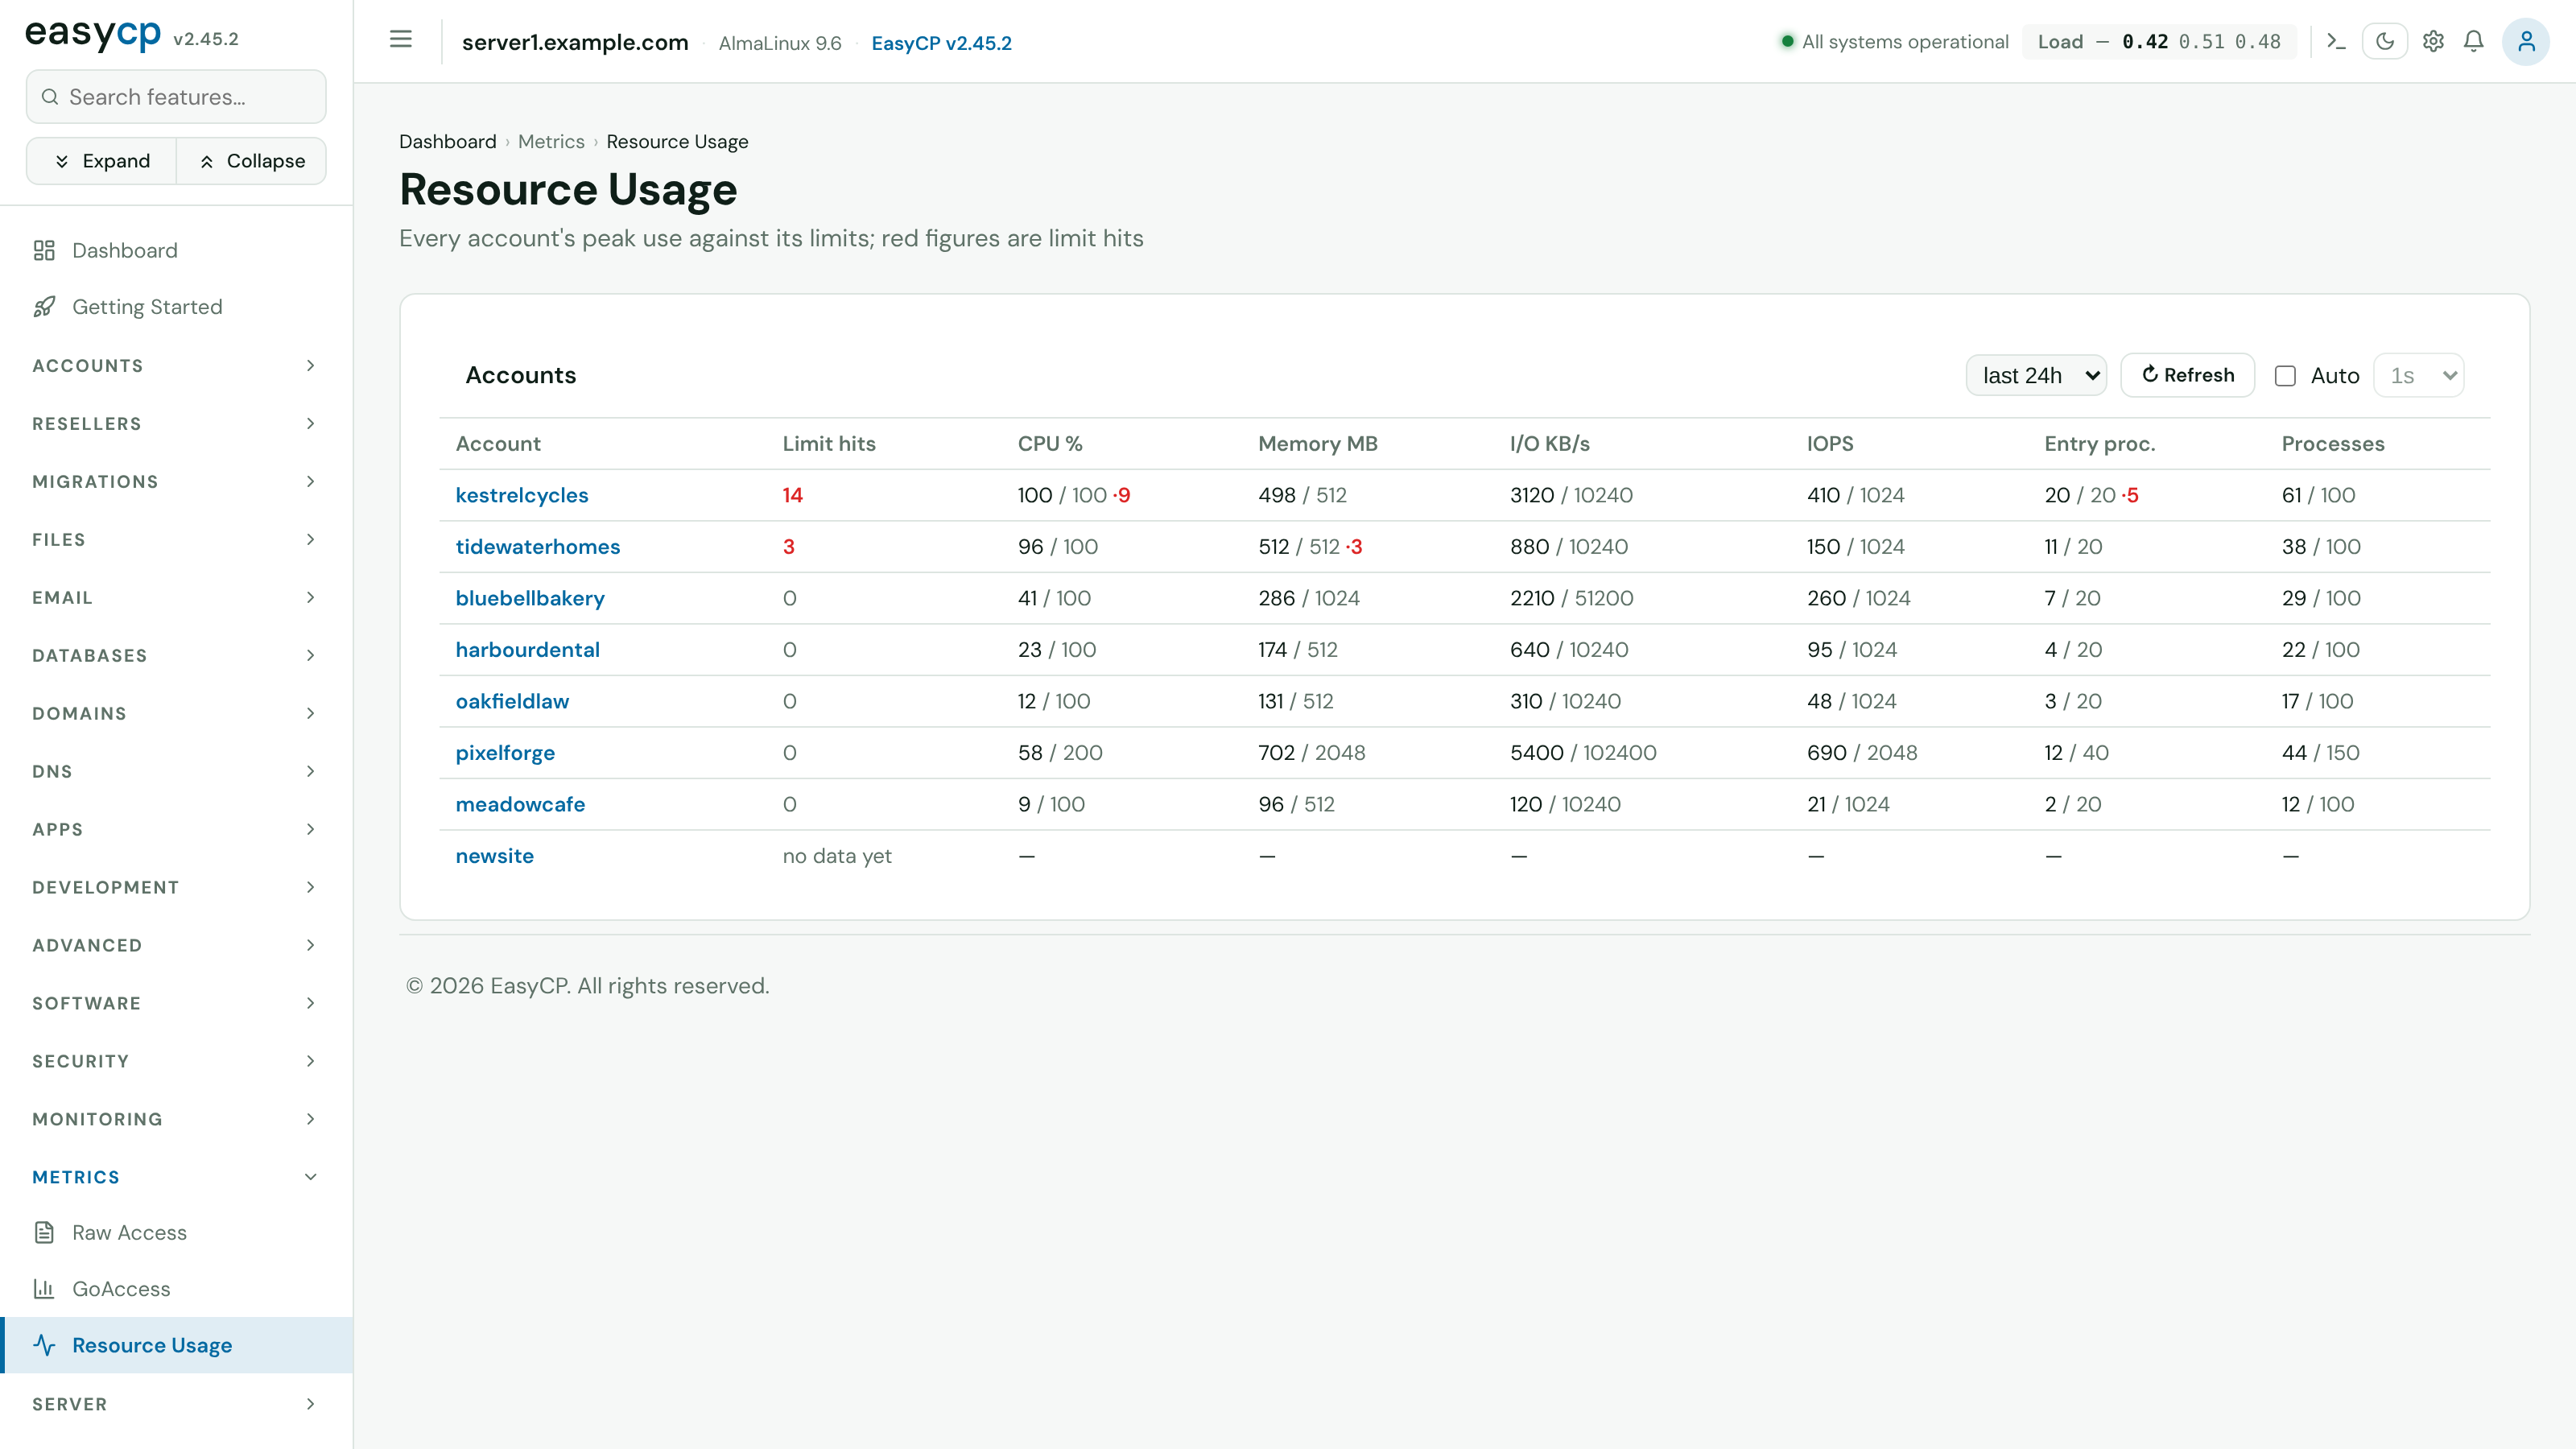Viewport: 2576px width, 1449px height.
Task: Open Raw Access from the Metrics menu
Action: coord(176,1232)
